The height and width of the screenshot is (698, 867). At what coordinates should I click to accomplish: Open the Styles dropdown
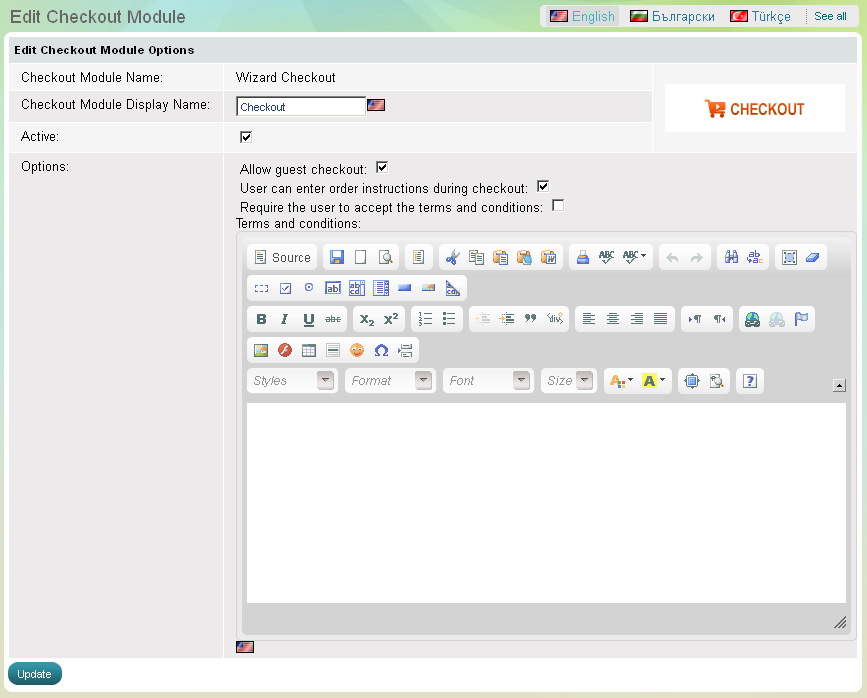pos(292,381)
